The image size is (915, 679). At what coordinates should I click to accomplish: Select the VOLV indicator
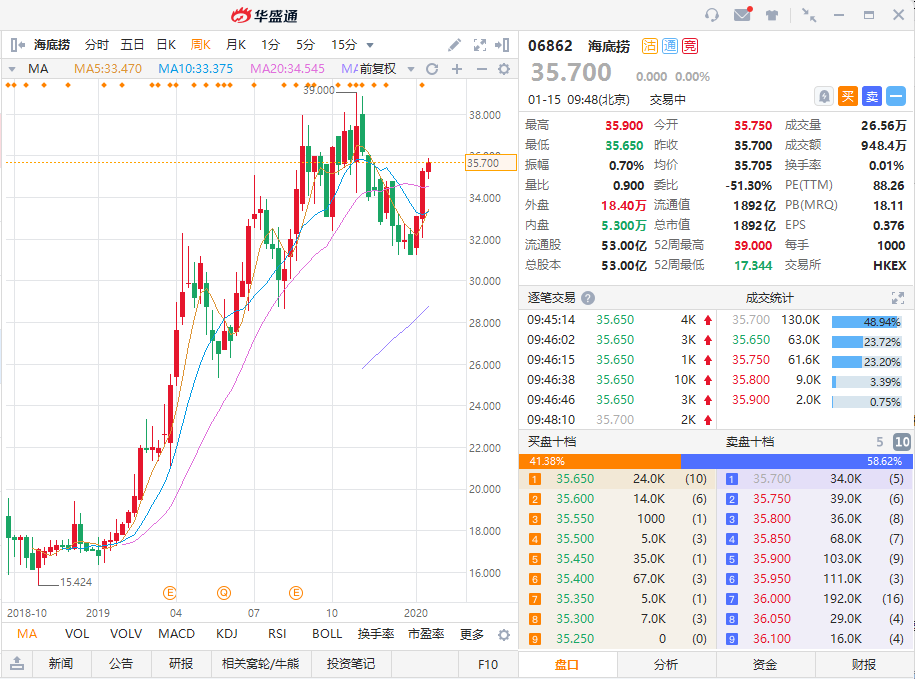pyautogui.click(x=126, y=634)
